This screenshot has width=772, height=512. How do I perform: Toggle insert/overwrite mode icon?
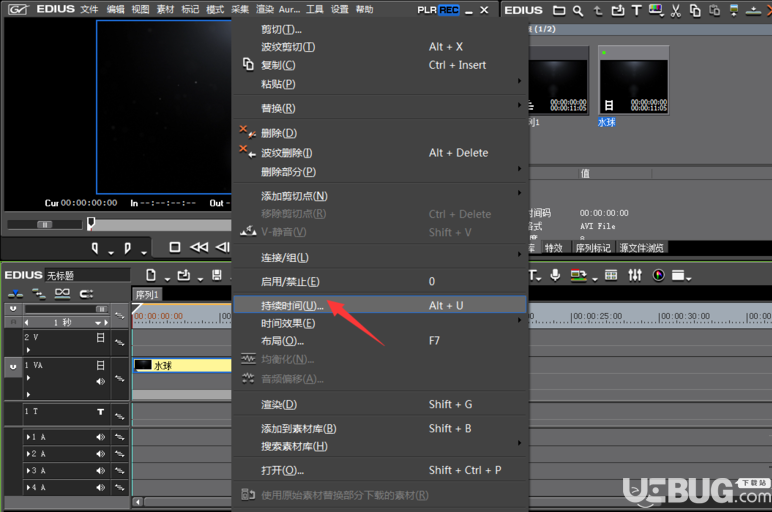point(15,294)
